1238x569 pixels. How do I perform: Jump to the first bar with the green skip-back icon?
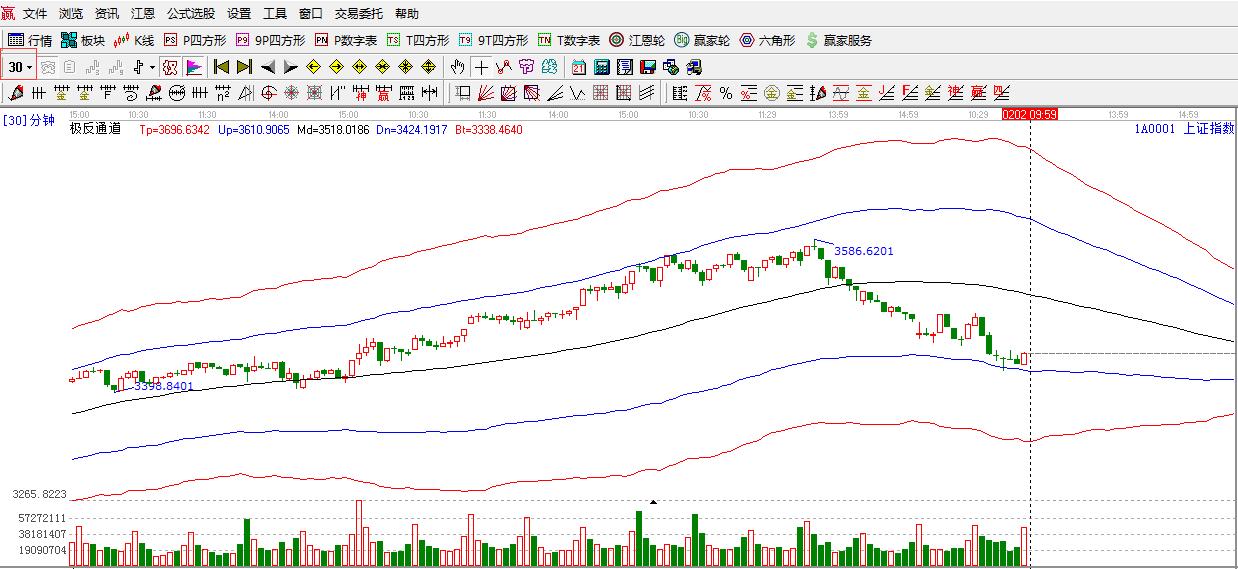pyautogui.click(x=221, y=67)
